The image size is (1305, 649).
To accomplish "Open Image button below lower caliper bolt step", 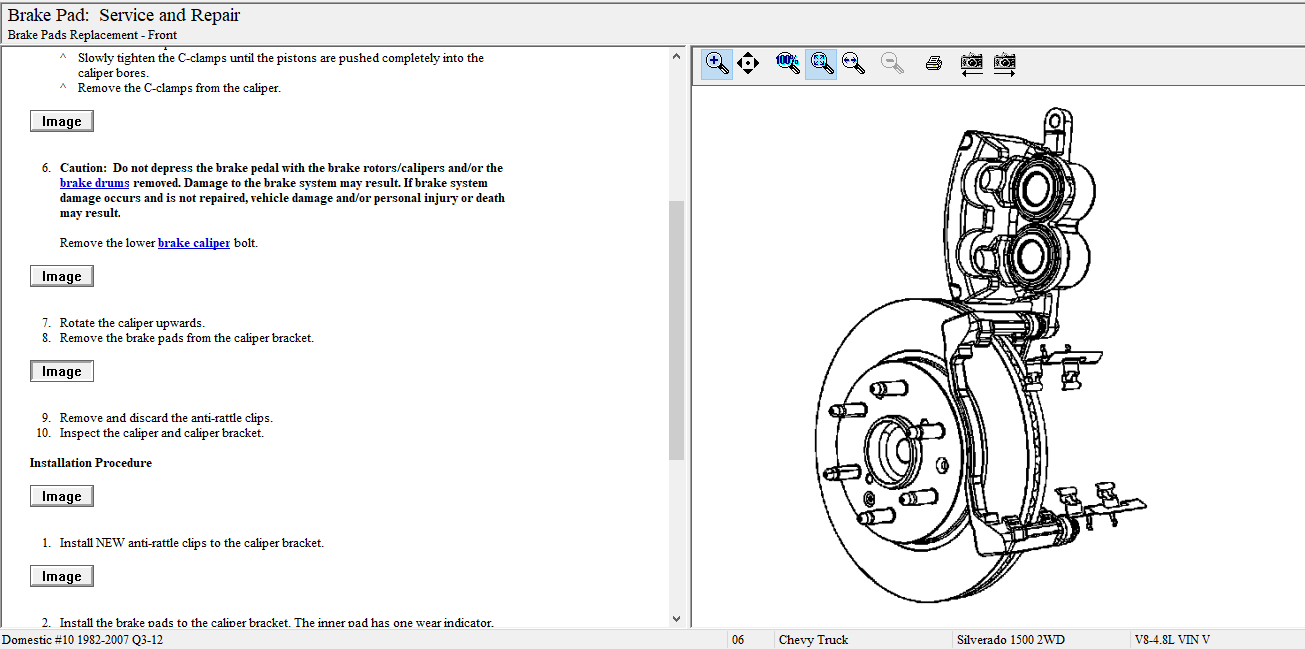I will click(62, 276).
